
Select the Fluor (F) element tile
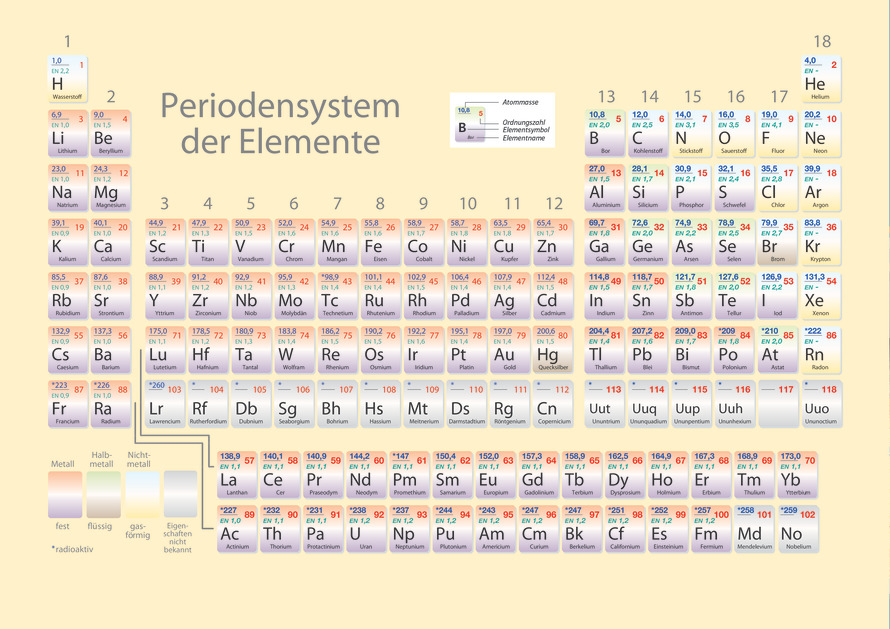tap(777, 133)
